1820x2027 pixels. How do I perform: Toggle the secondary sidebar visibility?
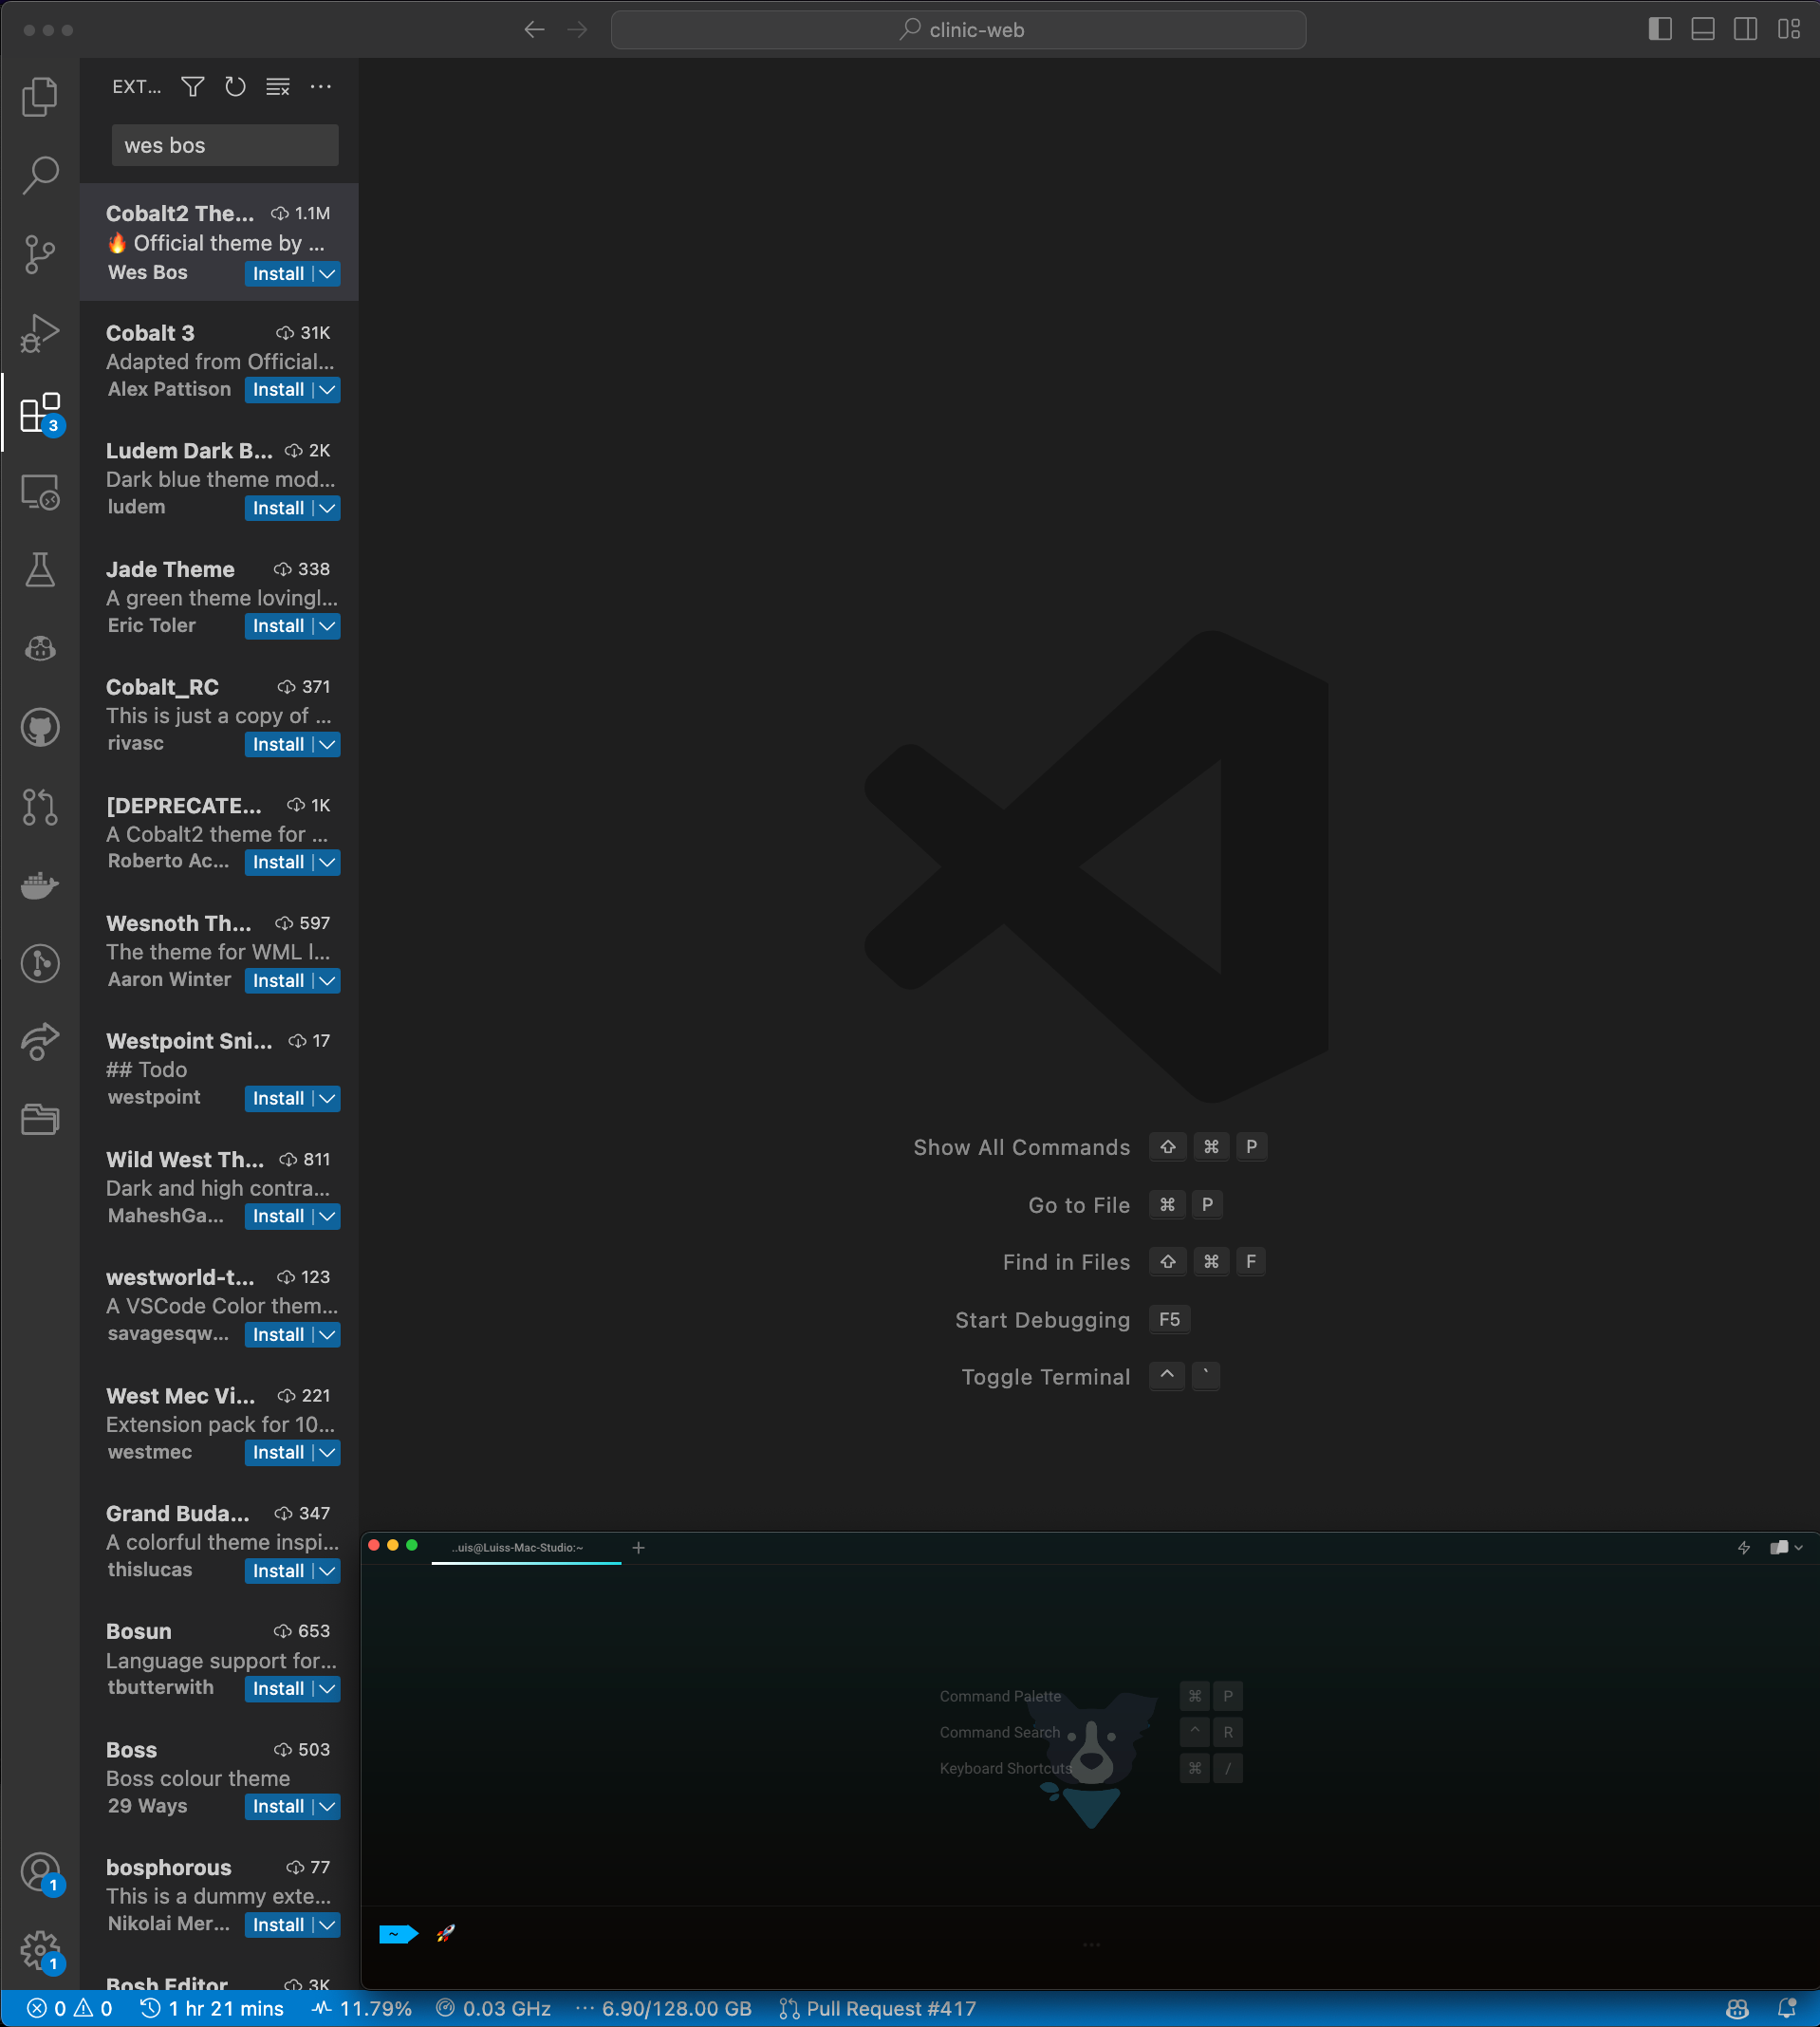click(1745, 29)
